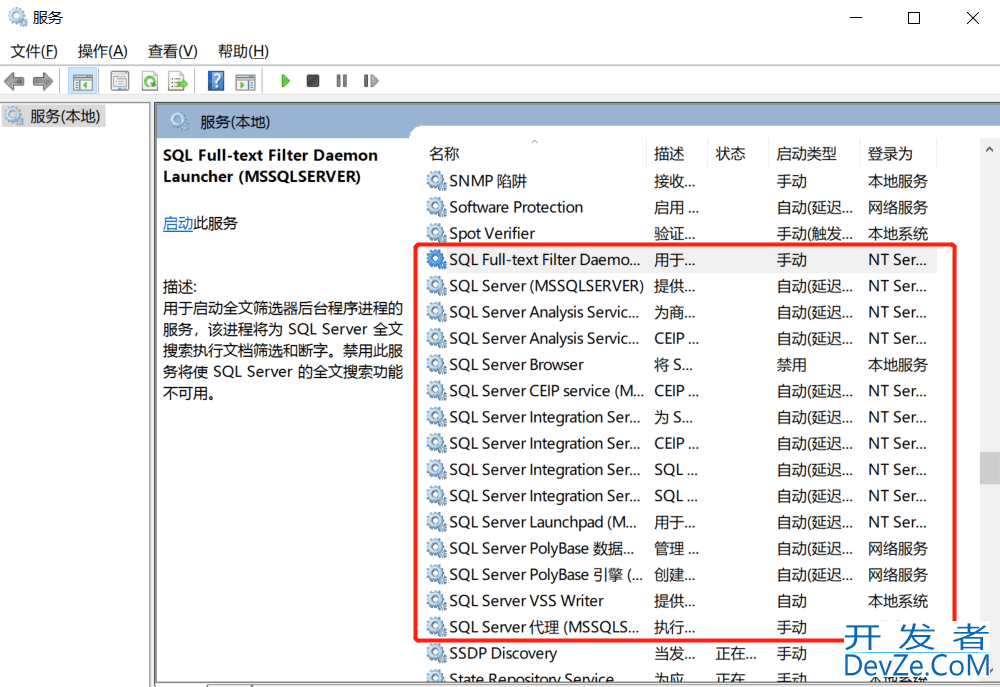Click the SQL Server Browser gear icon
Viewport: 1000px width, 687px height.
[x=436, y=364]
